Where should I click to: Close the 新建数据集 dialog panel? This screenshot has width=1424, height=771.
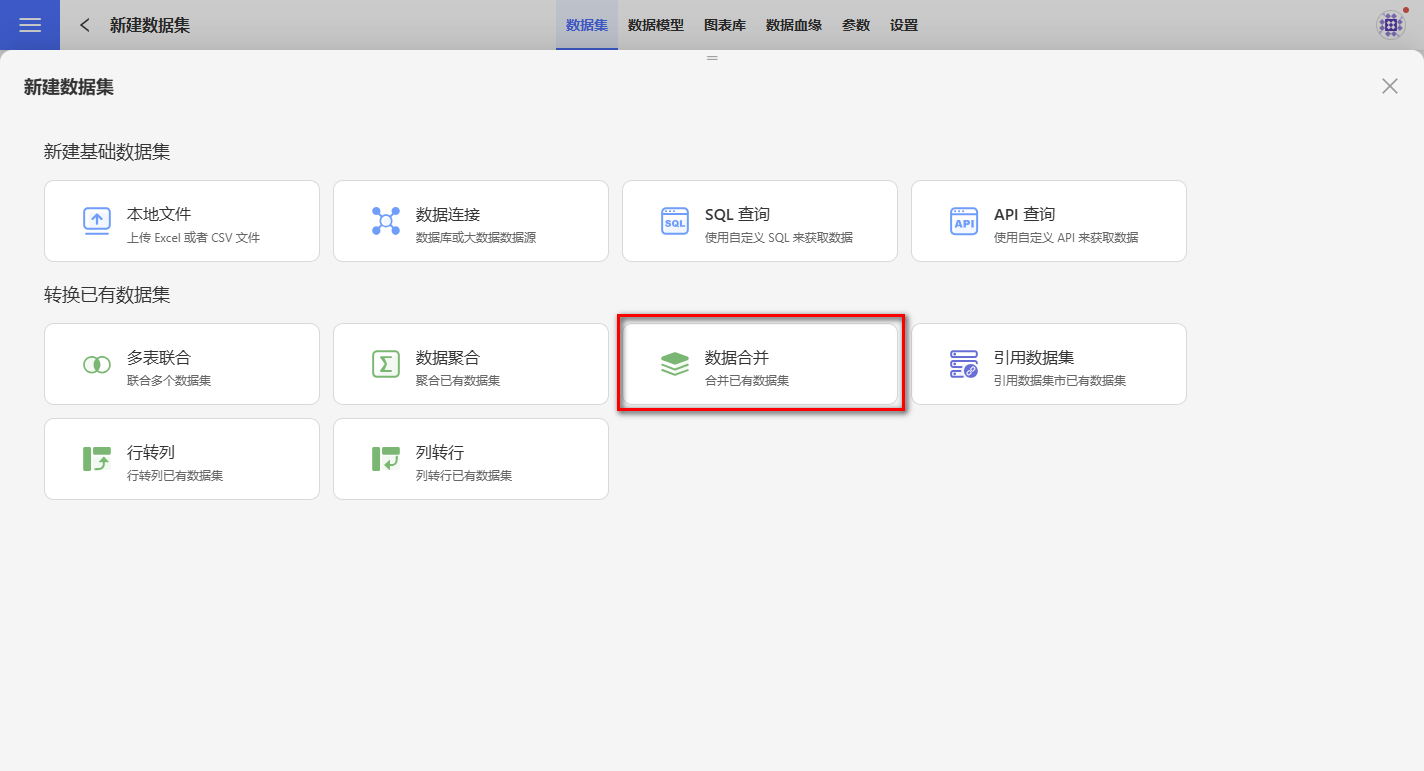coord(1390,86)
